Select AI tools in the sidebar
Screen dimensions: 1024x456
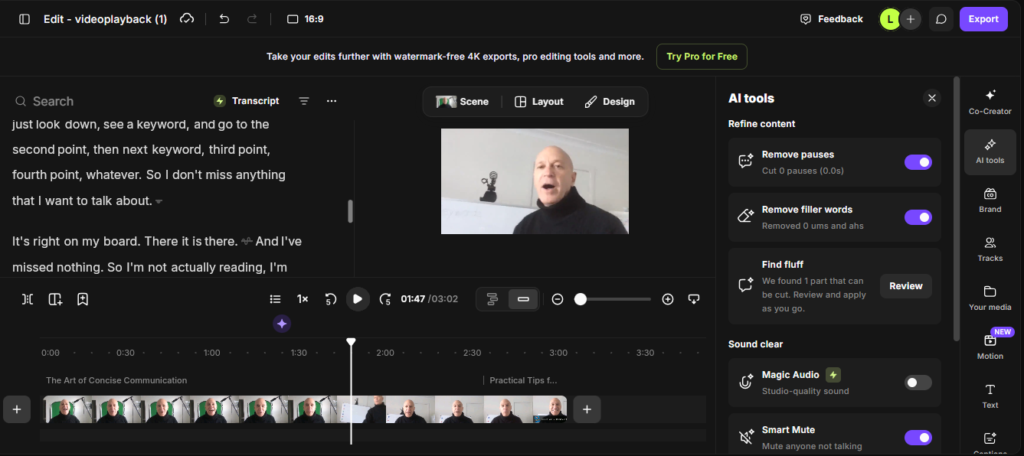pos(989,152)
